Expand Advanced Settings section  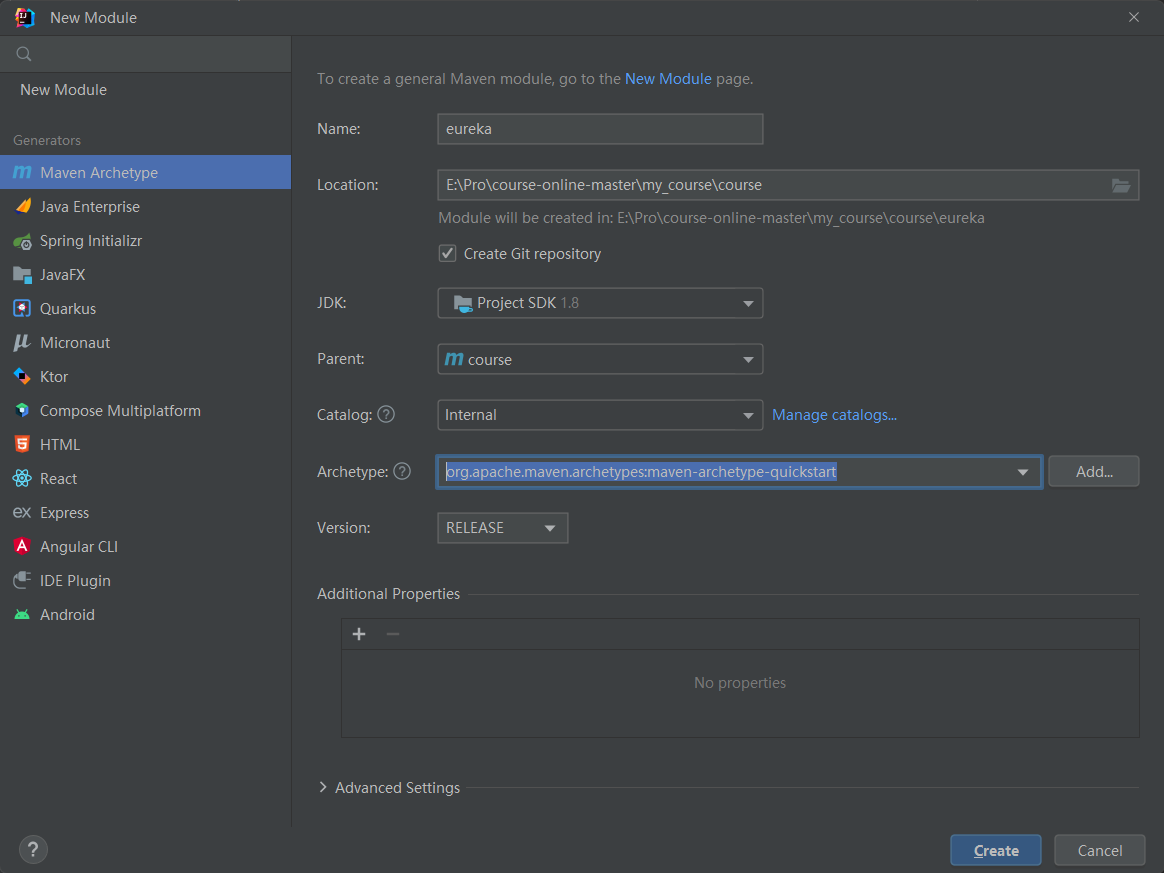(323, 788)
